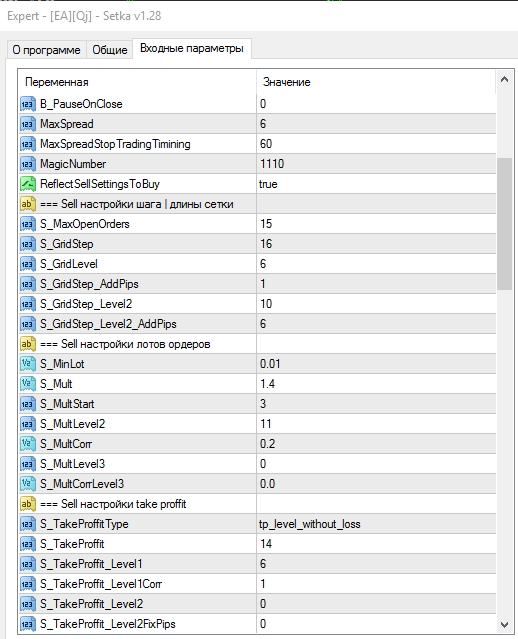Select the S_MultLevel2 variable name
This screenshot has width=518, height=639.
[x=72, y=424]
